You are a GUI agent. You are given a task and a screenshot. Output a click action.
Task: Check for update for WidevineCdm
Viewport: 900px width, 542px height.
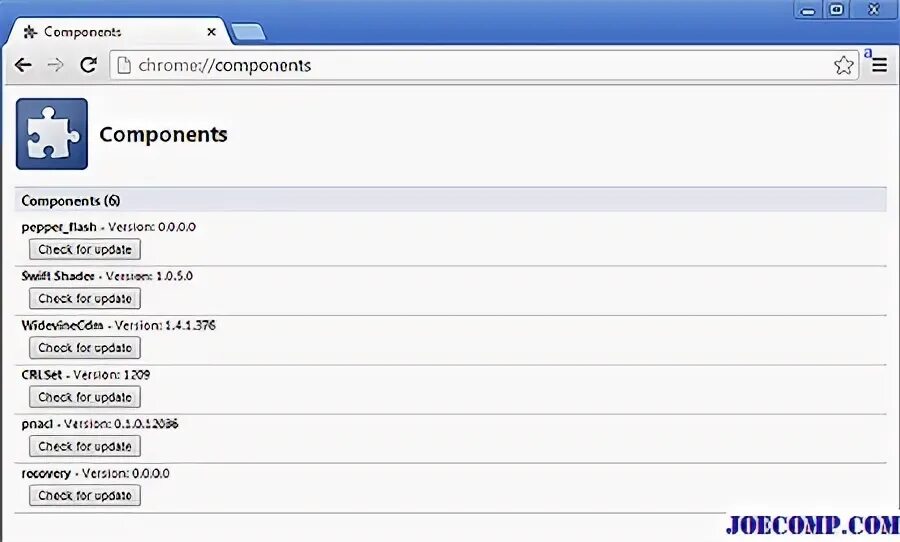[x=85, y=348]
